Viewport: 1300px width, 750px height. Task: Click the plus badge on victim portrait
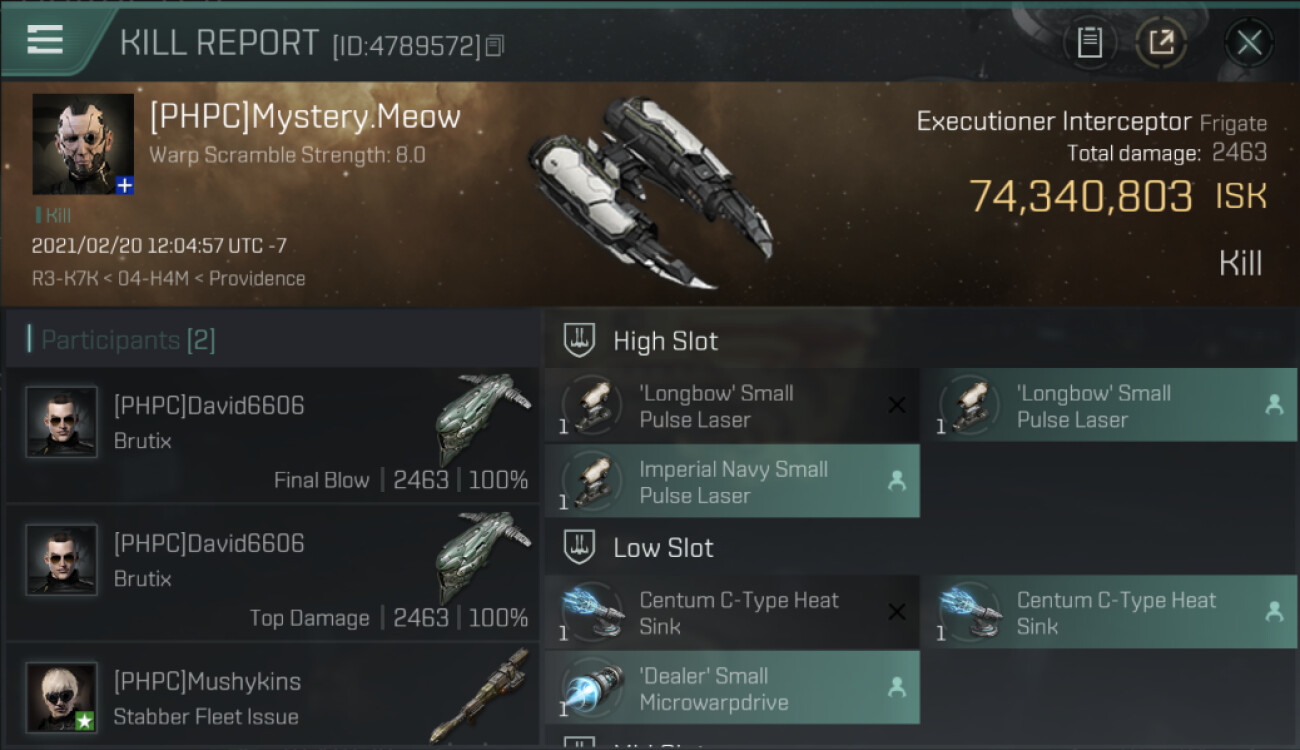[x=124, y=186]
